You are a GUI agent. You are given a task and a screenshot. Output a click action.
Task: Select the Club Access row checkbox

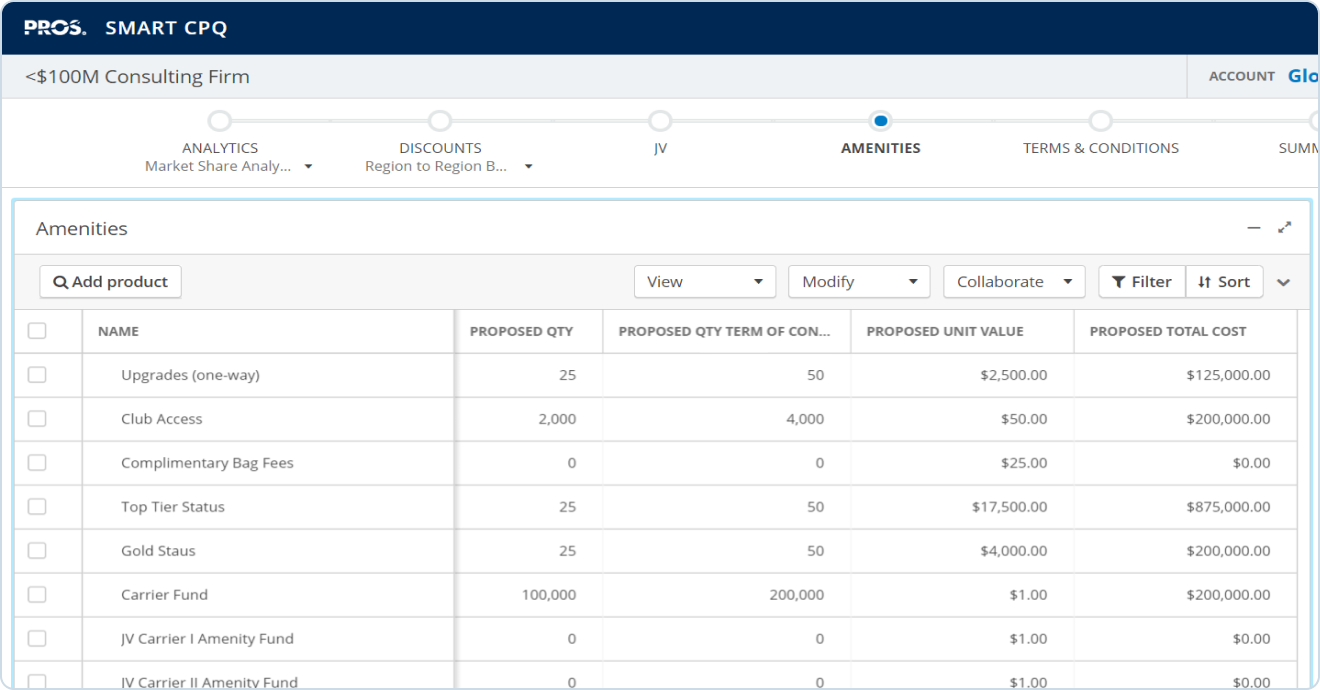click(37, 419)
